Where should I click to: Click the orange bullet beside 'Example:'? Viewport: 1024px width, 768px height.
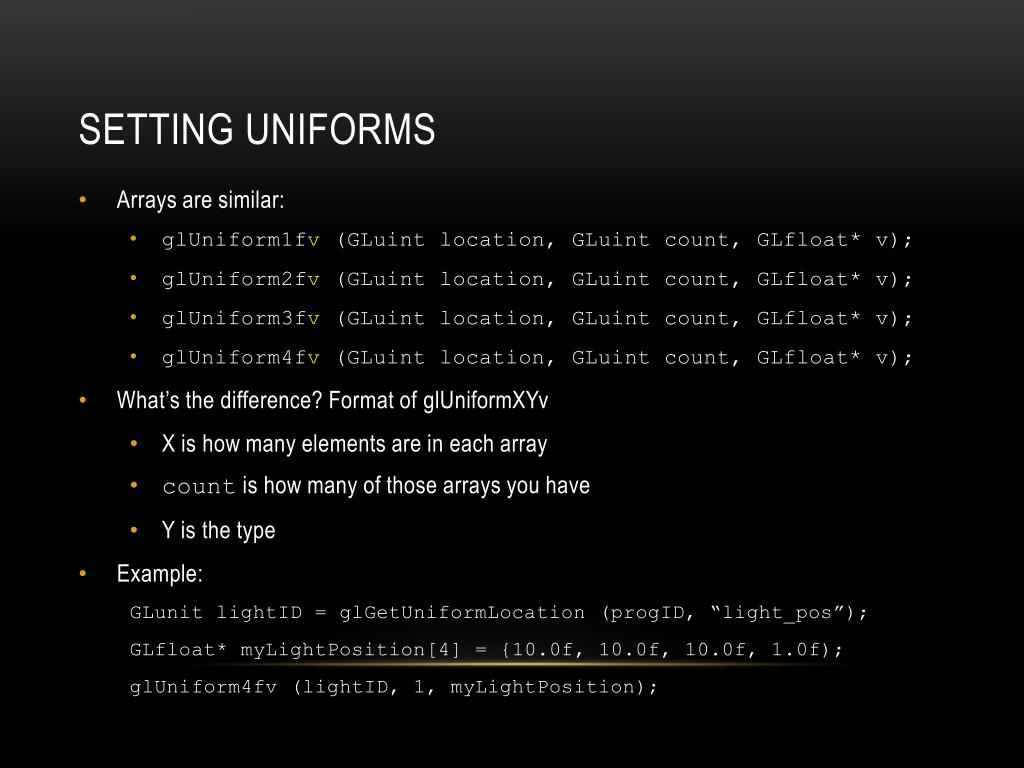83,573
